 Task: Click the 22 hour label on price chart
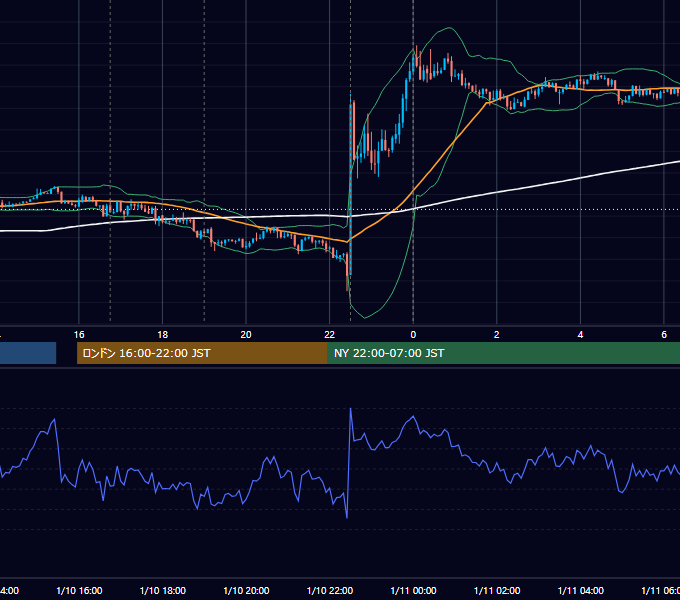pyautogui.click(x=330, y=335)
